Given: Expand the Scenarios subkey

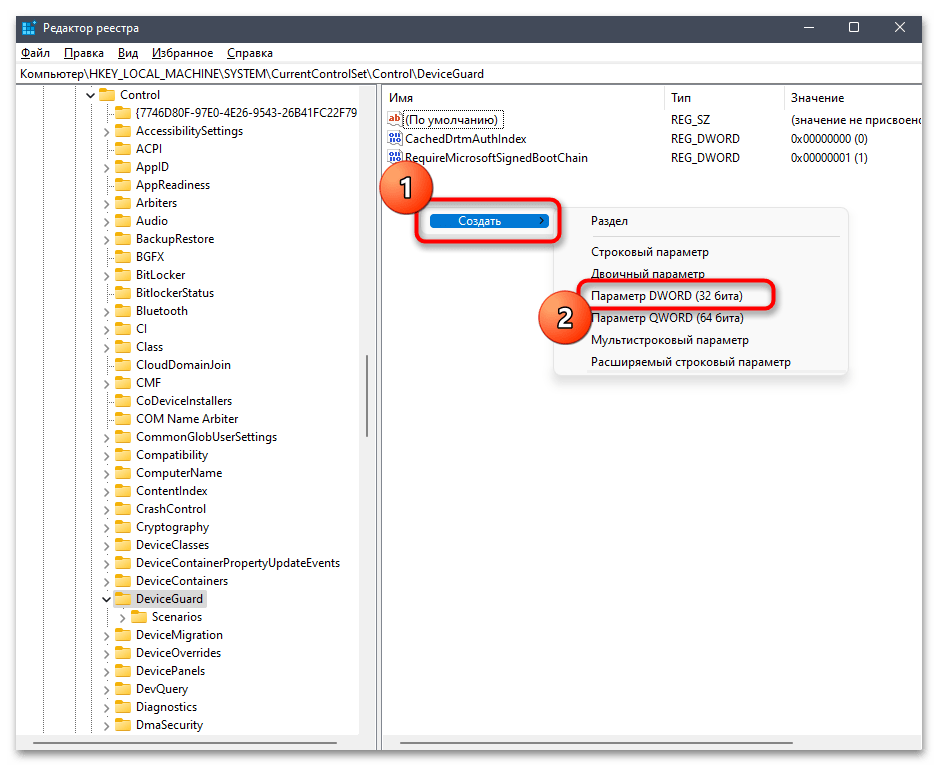Looking at the screenshot, I should 122,618.
